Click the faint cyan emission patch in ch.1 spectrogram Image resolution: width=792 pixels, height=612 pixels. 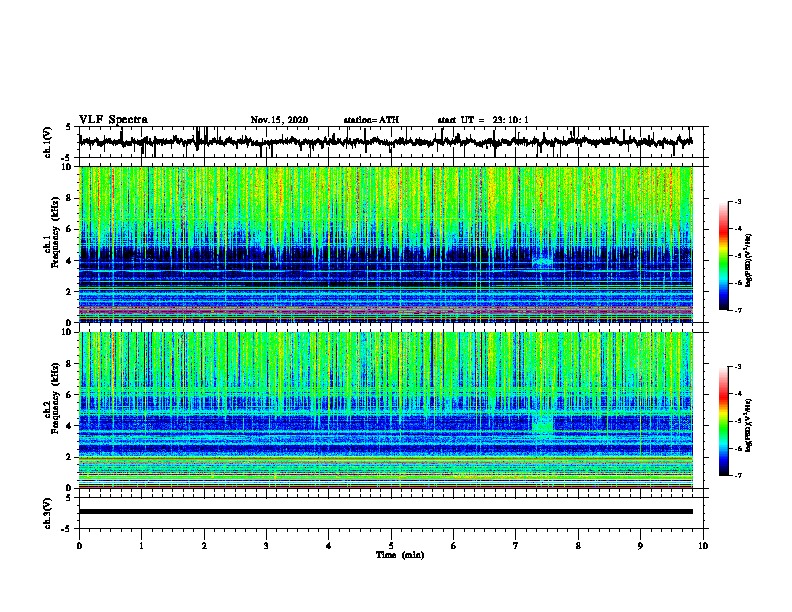click(543, 262)
